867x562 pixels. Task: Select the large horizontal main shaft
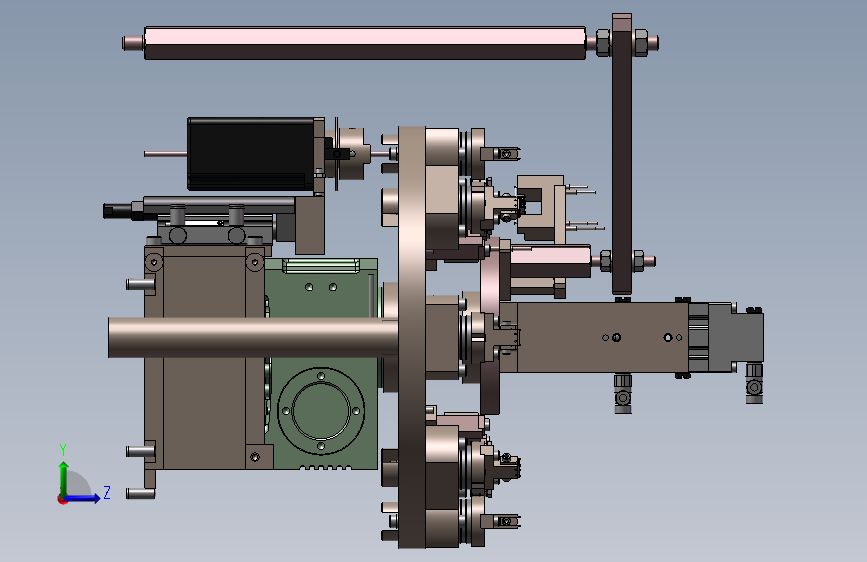pyautogui.click(x=253, y=337)
